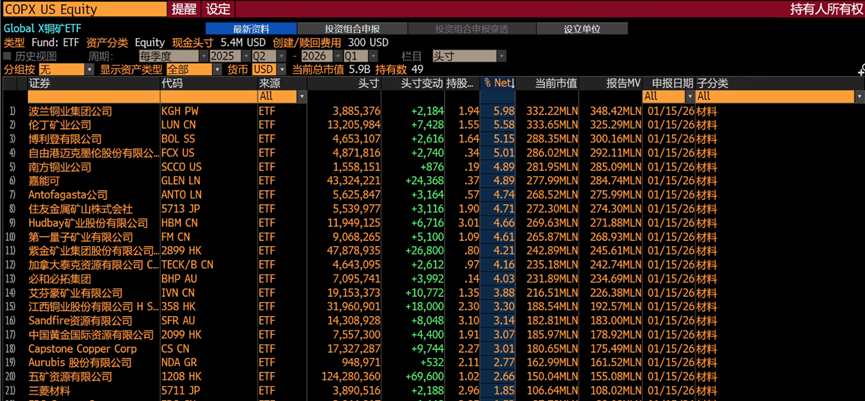
Task: Select the 五矿资源有限公司 row
Action: pyautogui.click(x=433, y=377)
